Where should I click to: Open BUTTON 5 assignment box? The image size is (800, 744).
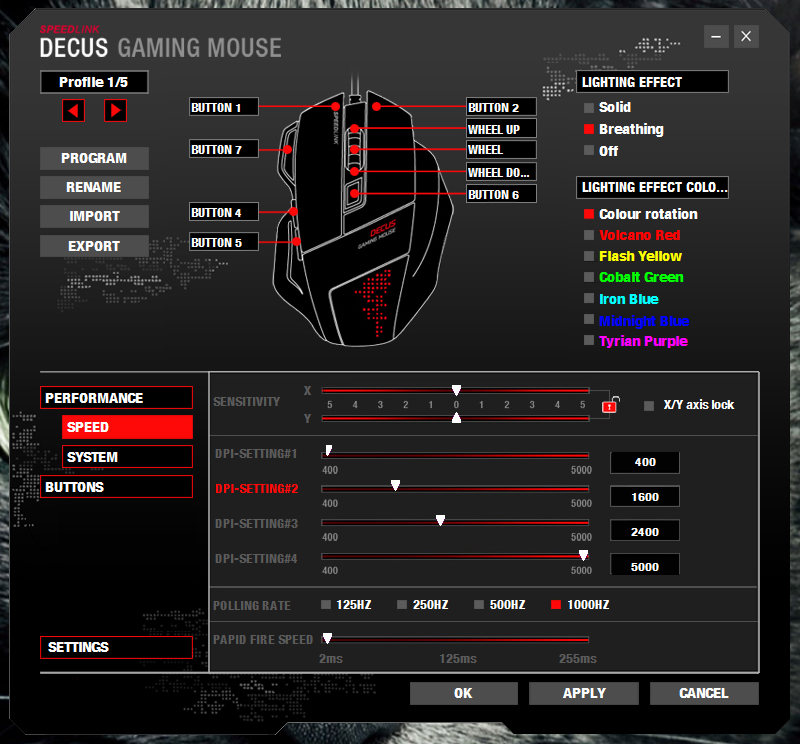point(224,242)
